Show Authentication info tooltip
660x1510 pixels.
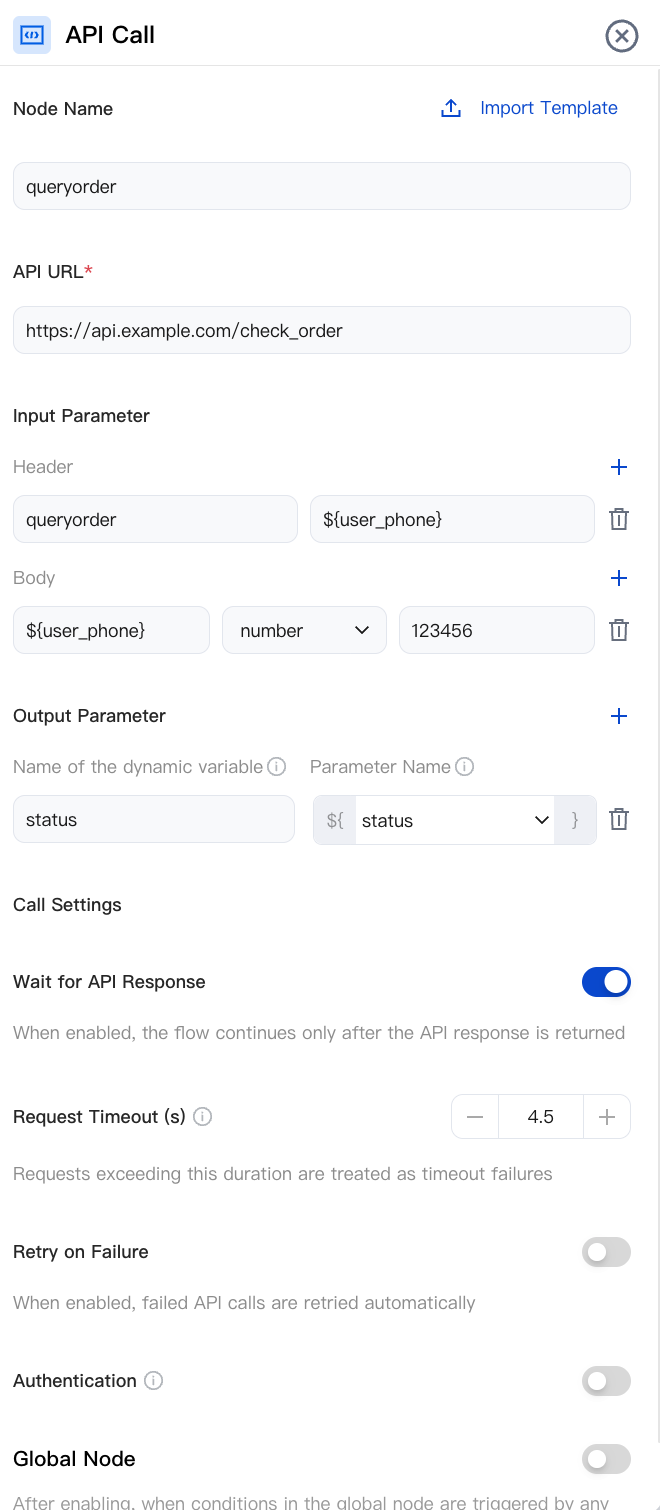153,1381
